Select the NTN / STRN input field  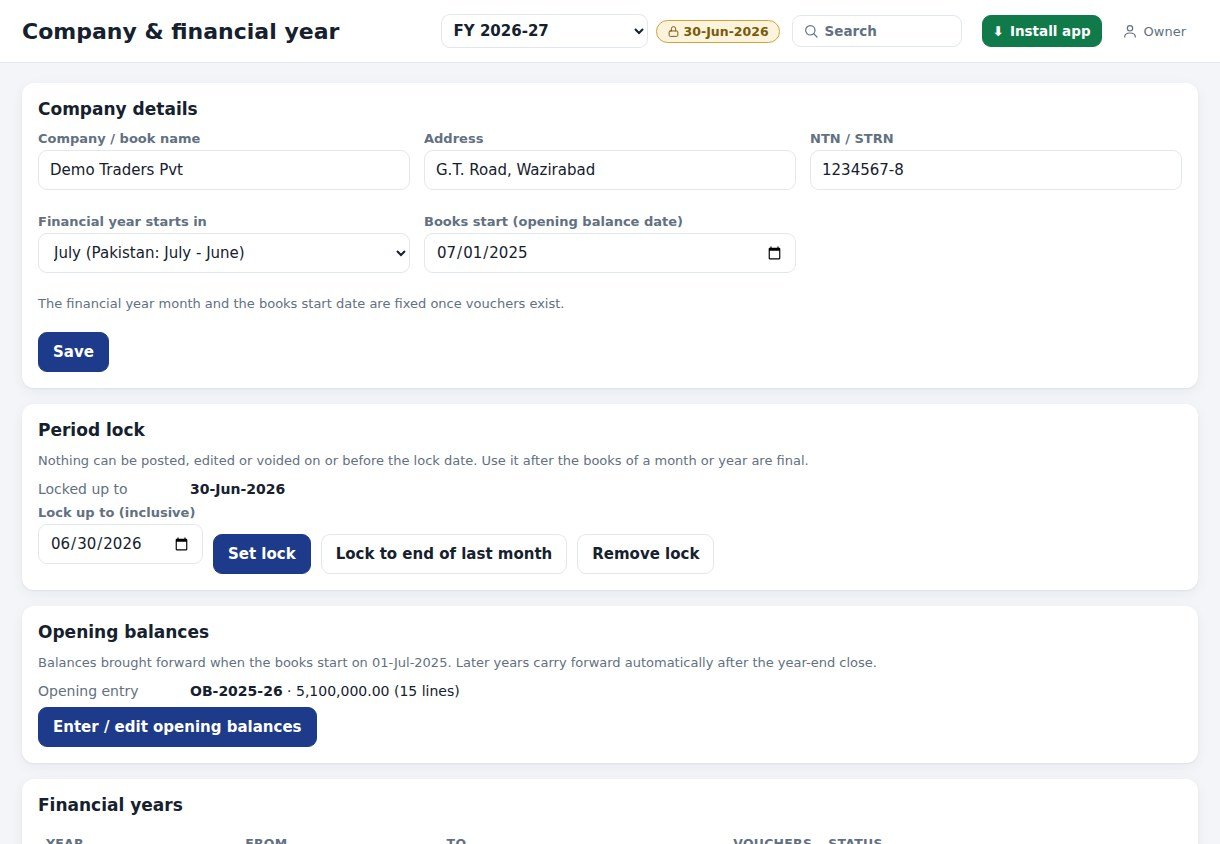click(996, 170)
